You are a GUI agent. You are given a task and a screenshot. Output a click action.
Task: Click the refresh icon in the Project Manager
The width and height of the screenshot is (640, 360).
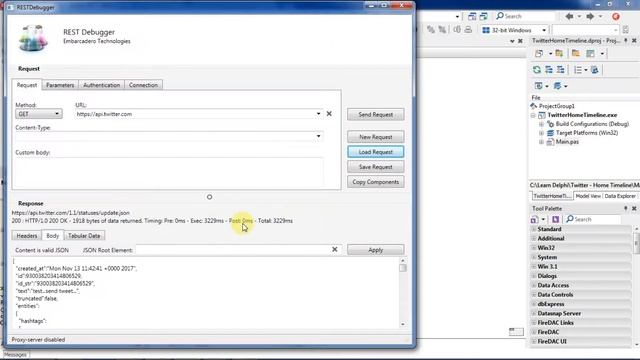tap(537, 70)
